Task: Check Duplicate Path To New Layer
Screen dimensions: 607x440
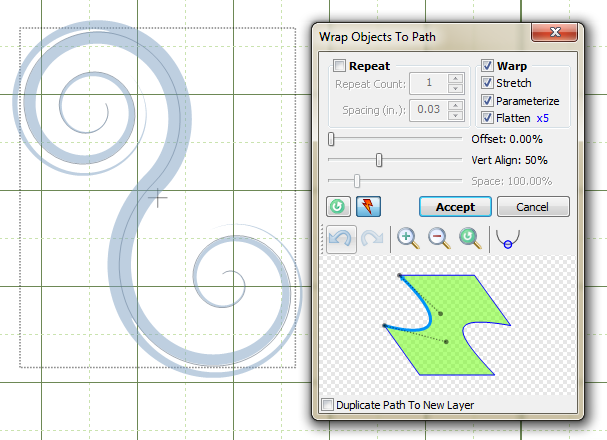Action: [327, 405]
